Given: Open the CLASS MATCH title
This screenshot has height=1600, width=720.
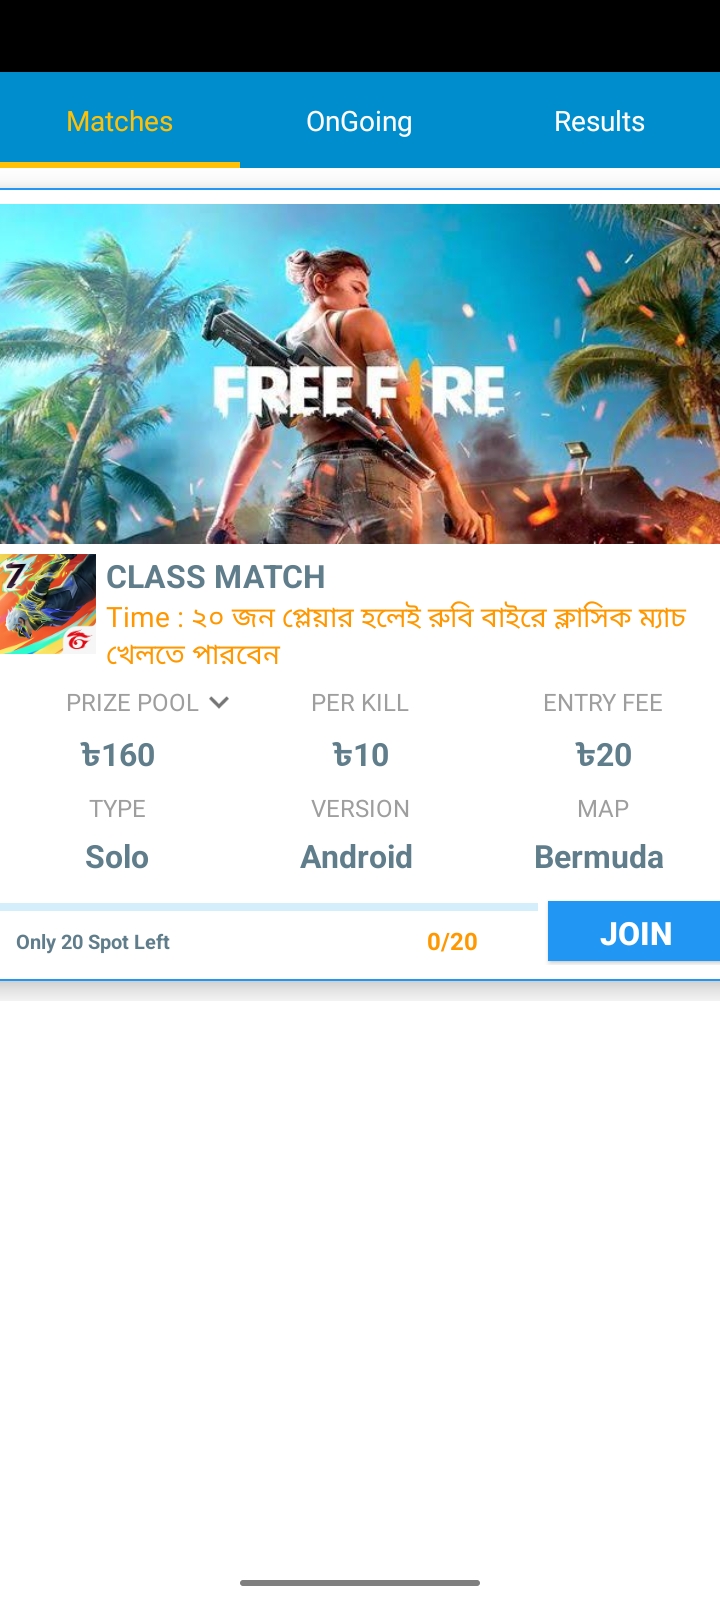Looking at the screenshot, I should pos(216,577).
